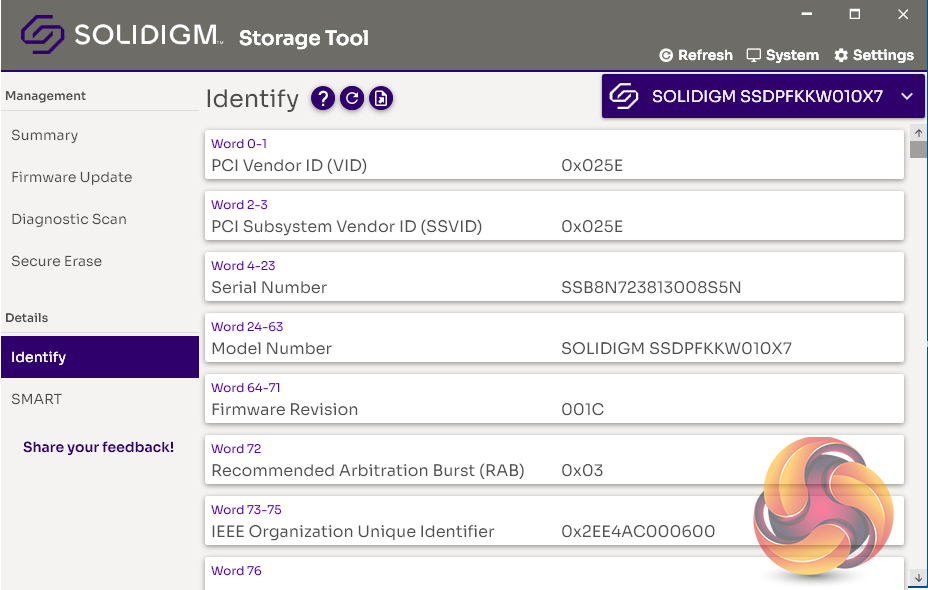Open Secure Erase in sidebar
The image size is (928, 590).
coord(56,261)
